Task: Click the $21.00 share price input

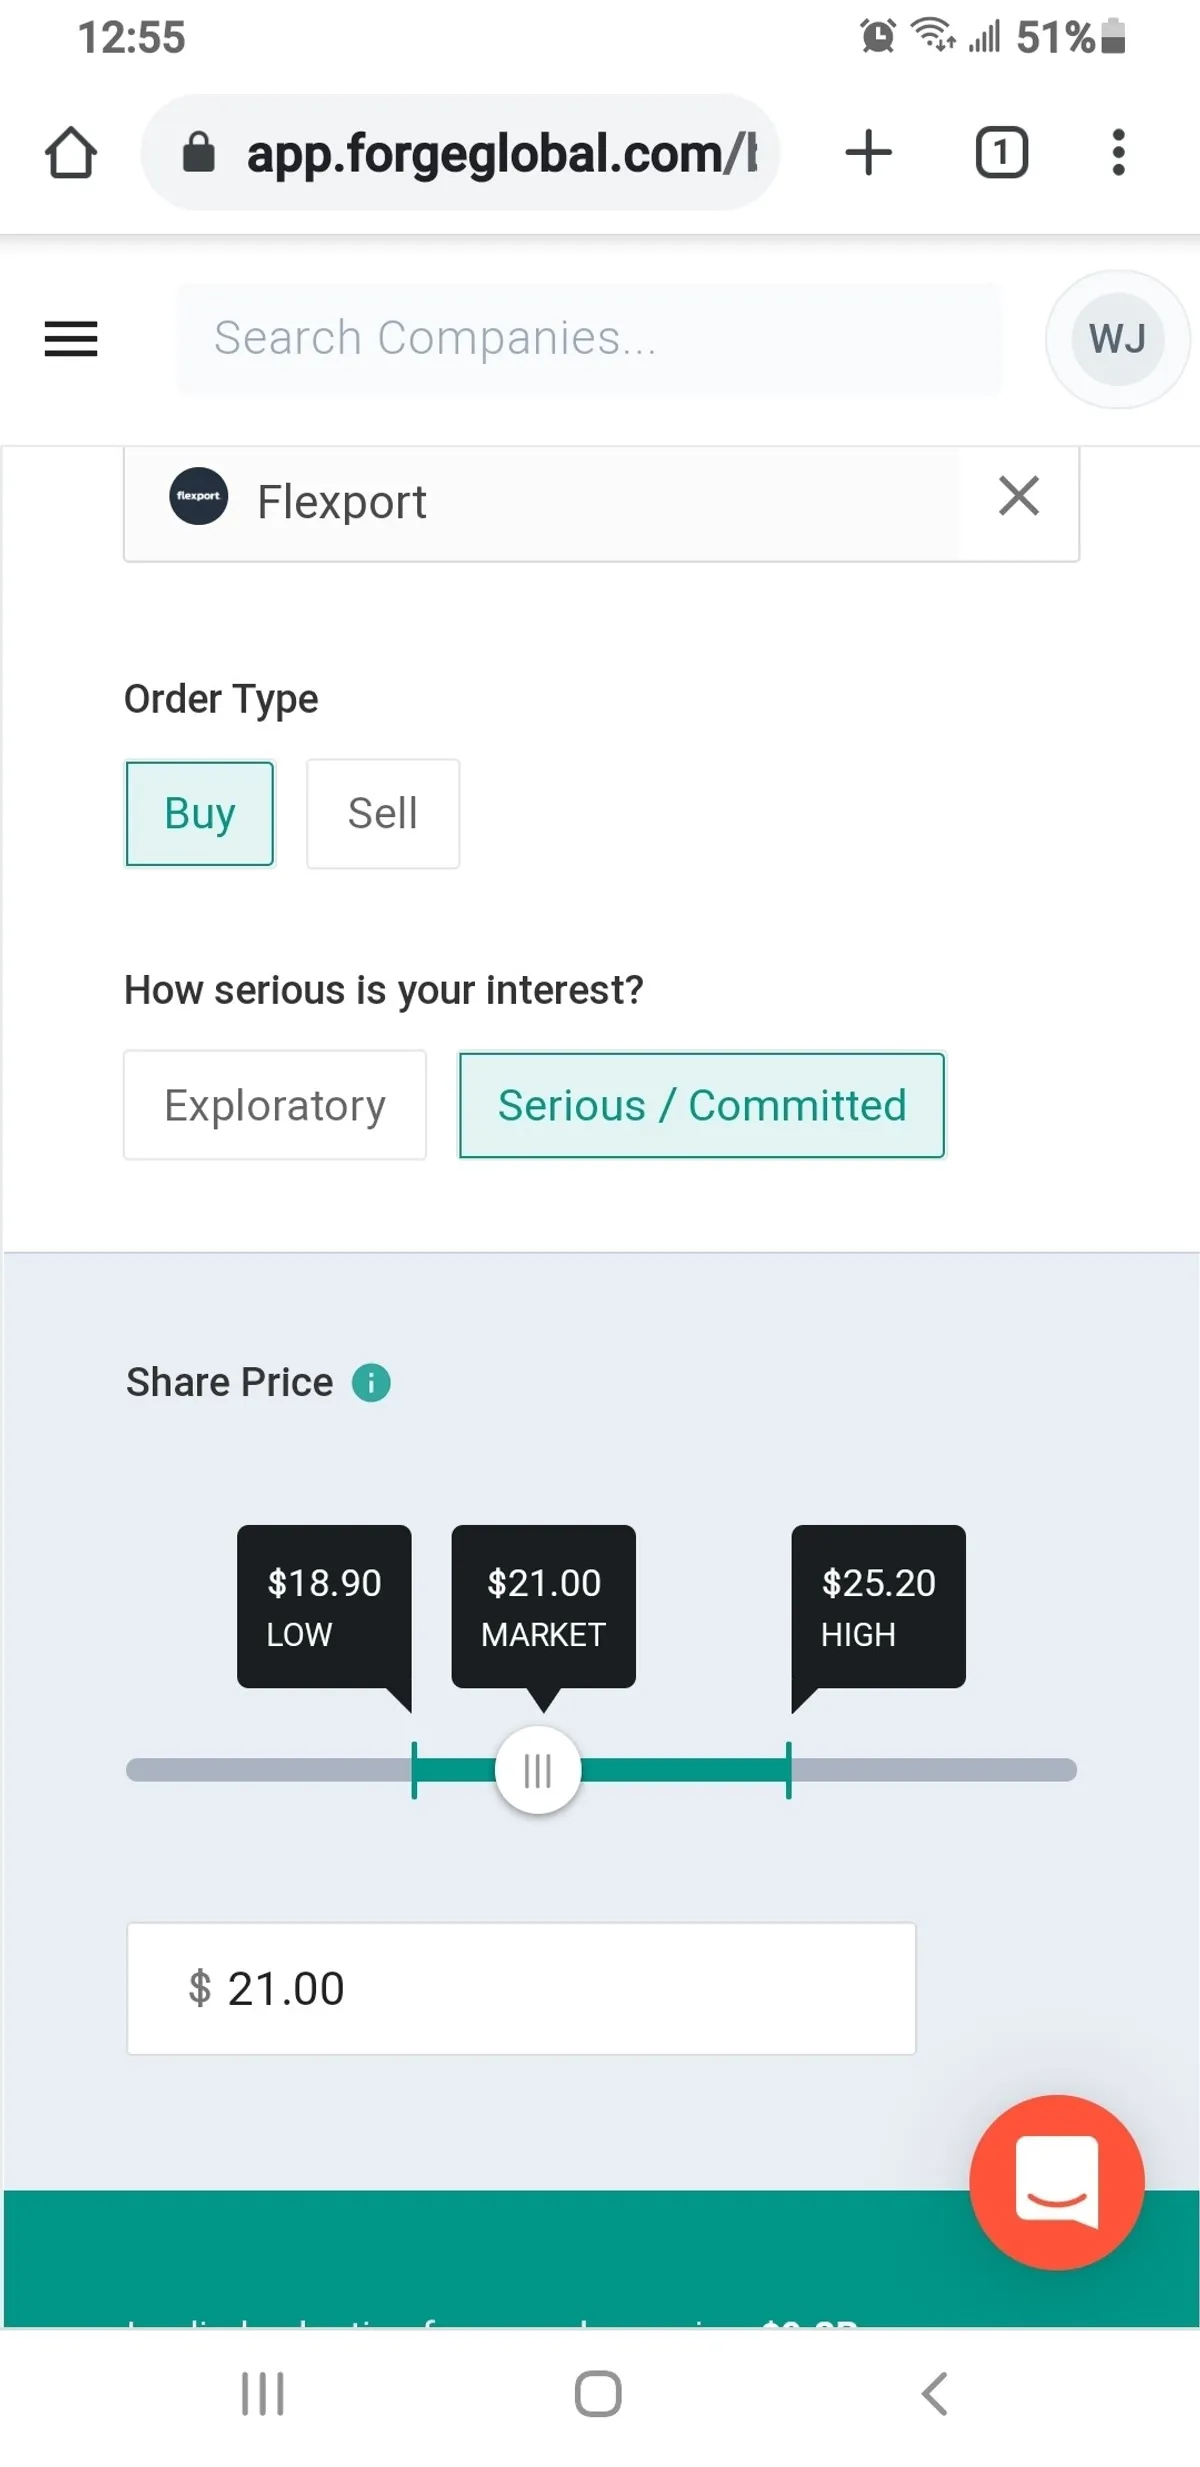Action: pyautogui.click(x=521, y=1989)
